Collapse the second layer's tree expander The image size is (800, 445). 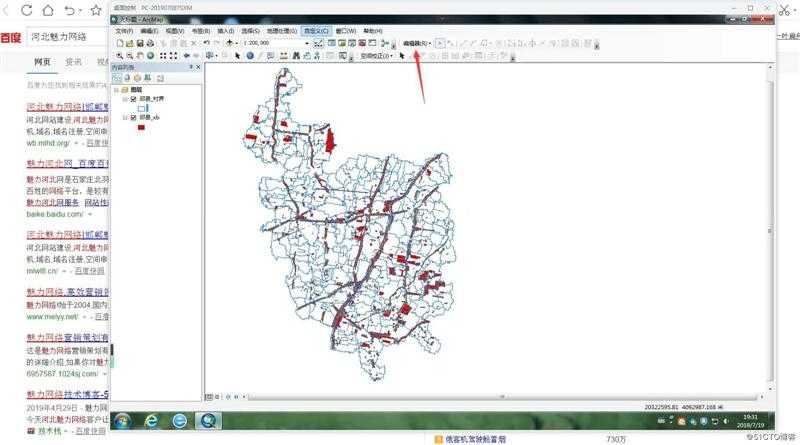pyautogui.click(x=125, y=117)
